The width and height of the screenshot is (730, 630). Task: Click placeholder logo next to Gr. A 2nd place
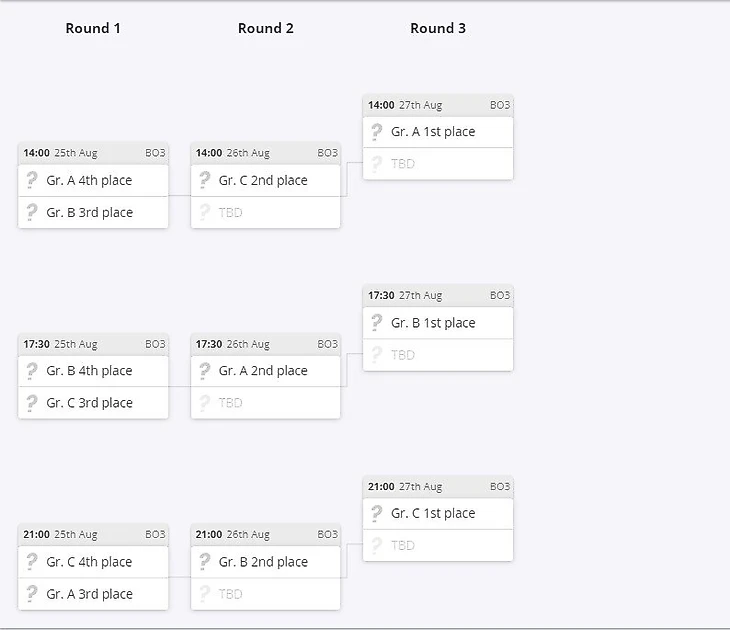tap(204, 371)
